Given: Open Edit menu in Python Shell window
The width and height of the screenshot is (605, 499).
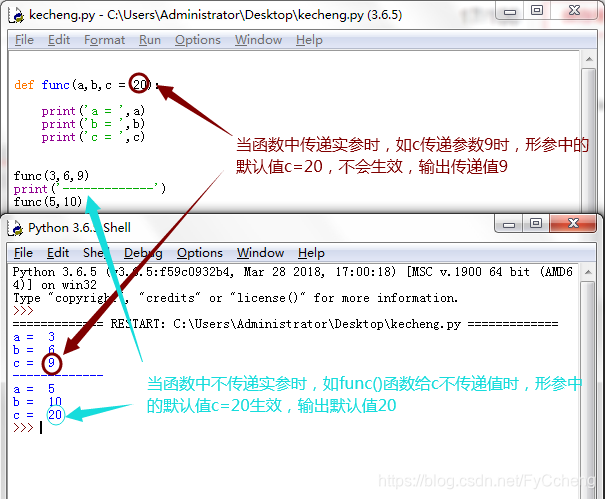Looking at the screenshot, I should 58,253.
